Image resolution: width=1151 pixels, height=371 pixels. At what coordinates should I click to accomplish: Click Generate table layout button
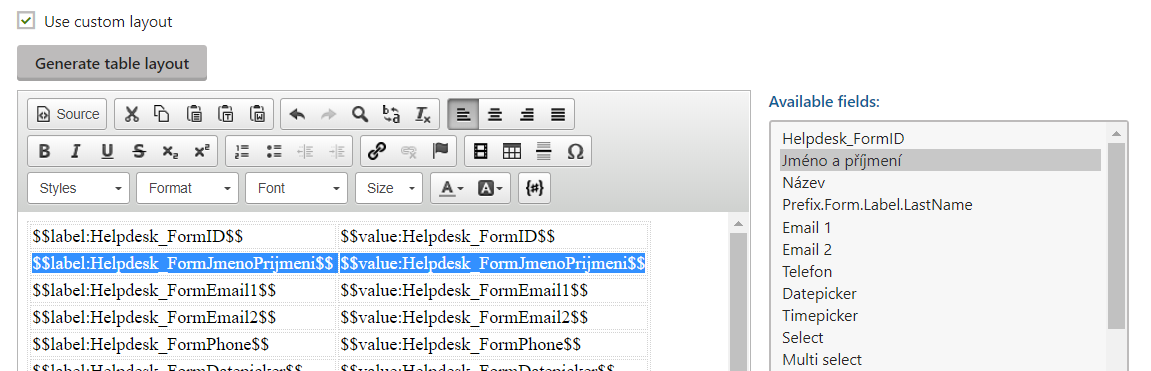point(112,63)
